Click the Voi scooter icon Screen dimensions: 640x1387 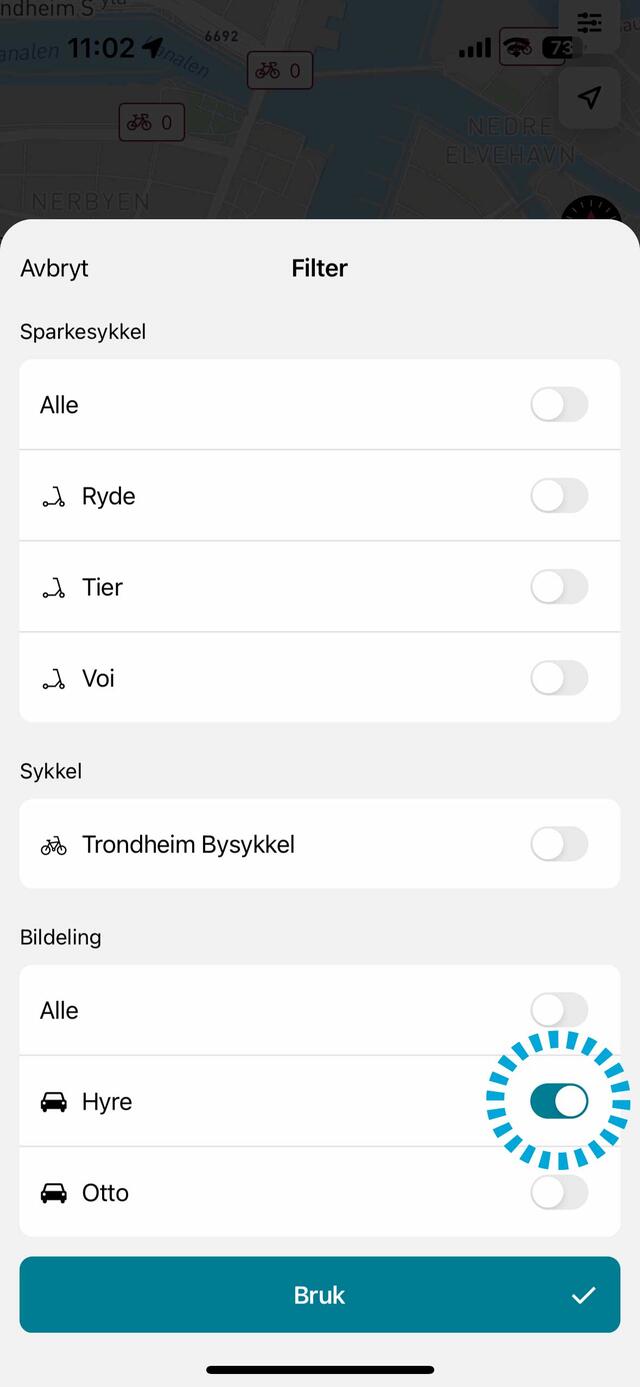[x=52, y=678]
